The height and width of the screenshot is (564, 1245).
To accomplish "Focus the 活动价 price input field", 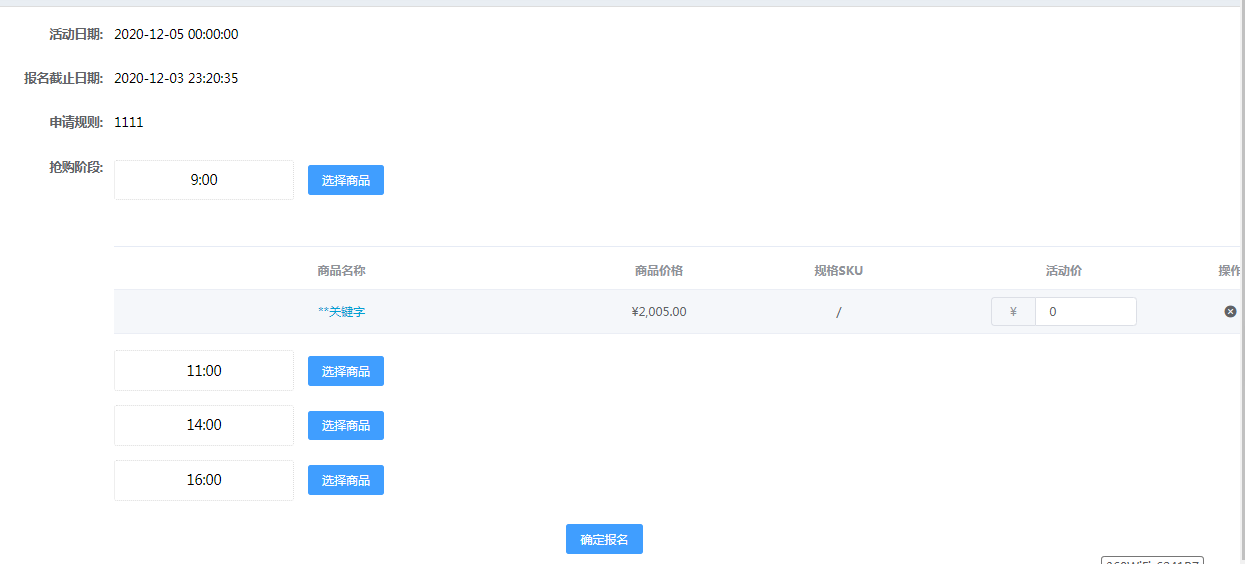I will (1085, 312).
